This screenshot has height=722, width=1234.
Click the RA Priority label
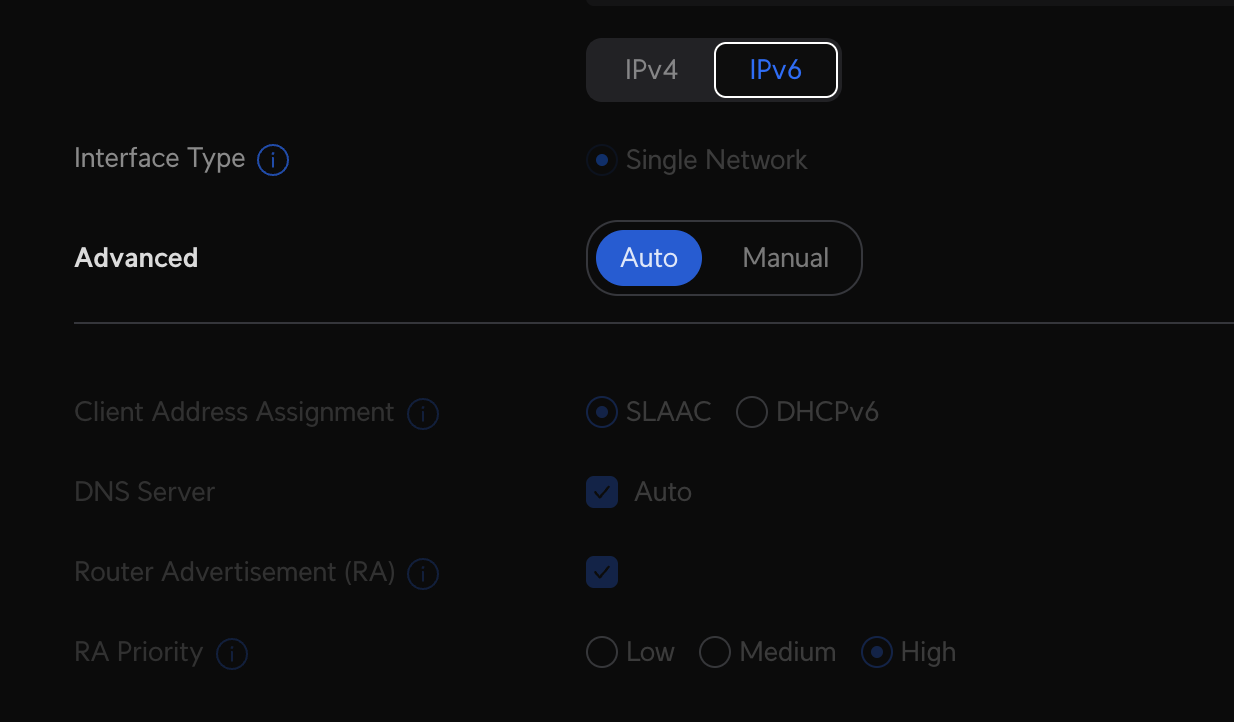coord(138,652)
